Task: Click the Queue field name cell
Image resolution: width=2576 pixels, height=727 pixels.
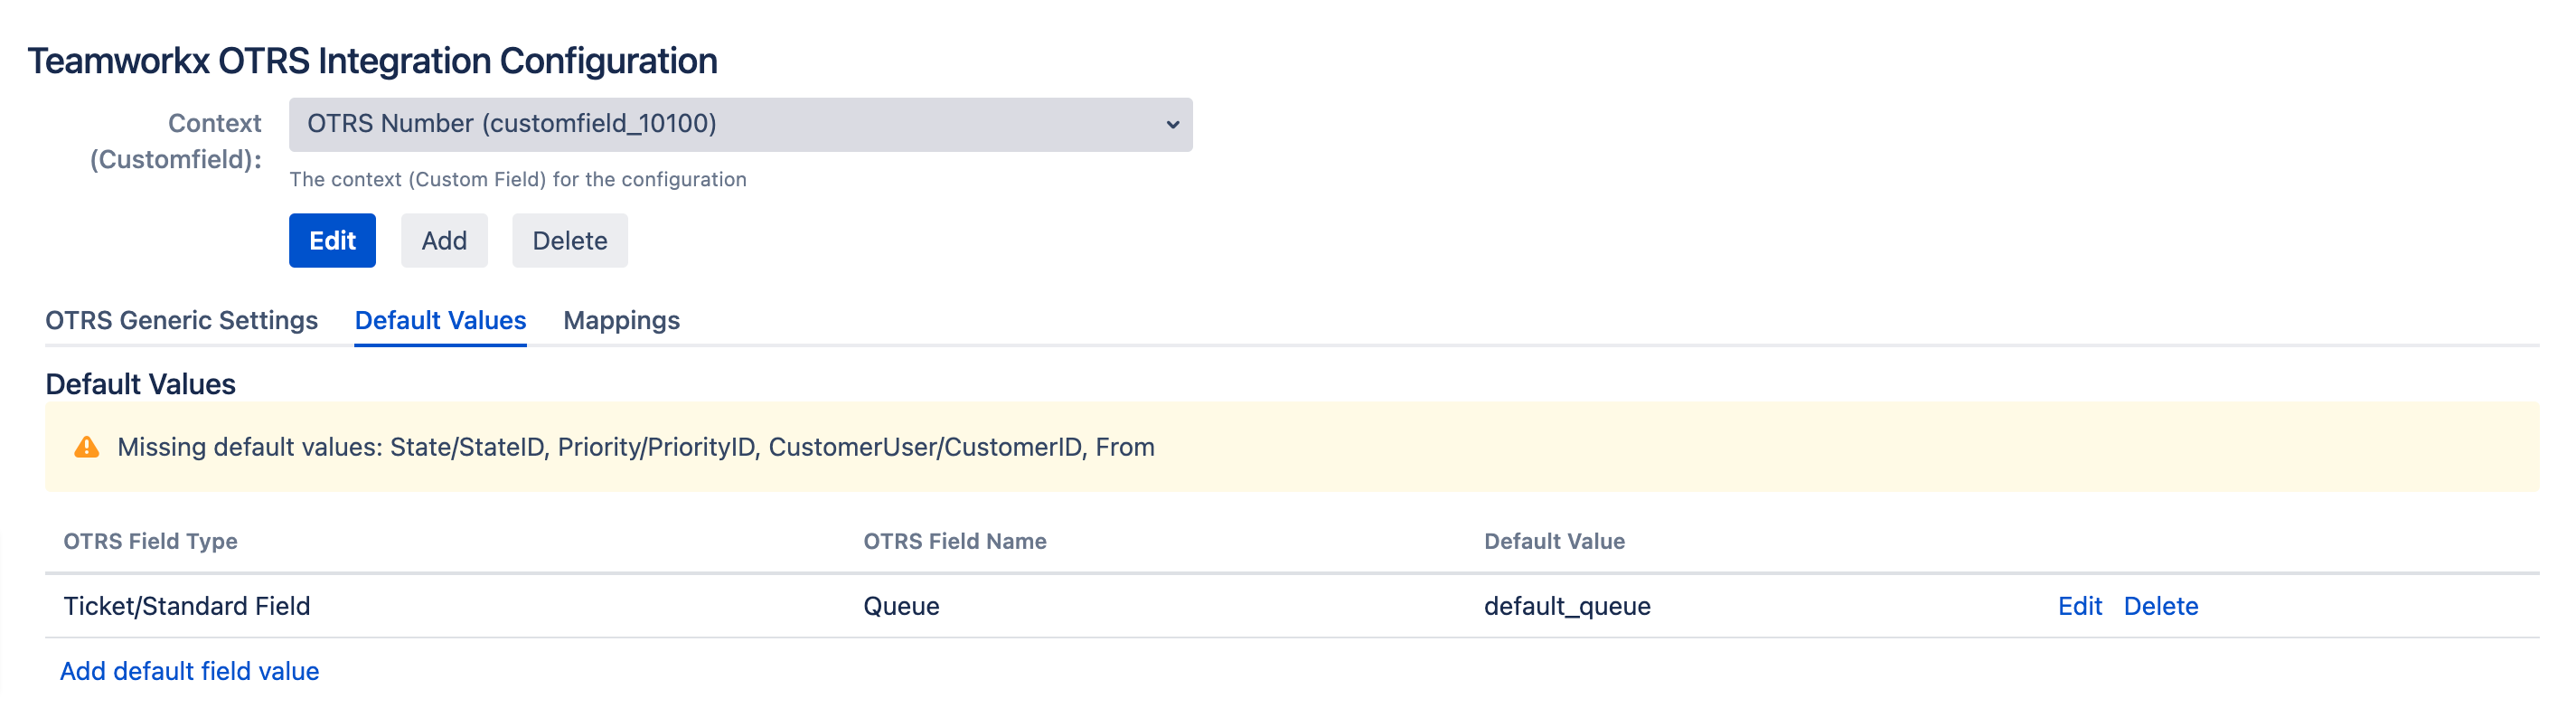Action: [901, 606]
